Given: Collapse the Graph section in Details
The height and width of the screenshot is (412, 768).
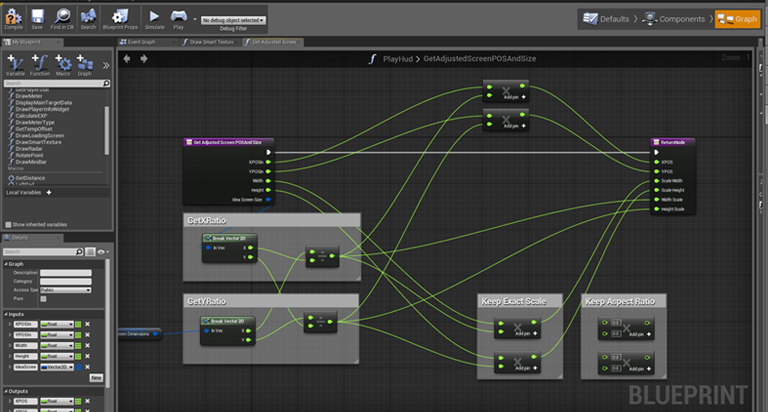Looking at the screenshot, I should pyautogui.click(x=6, y=264).
